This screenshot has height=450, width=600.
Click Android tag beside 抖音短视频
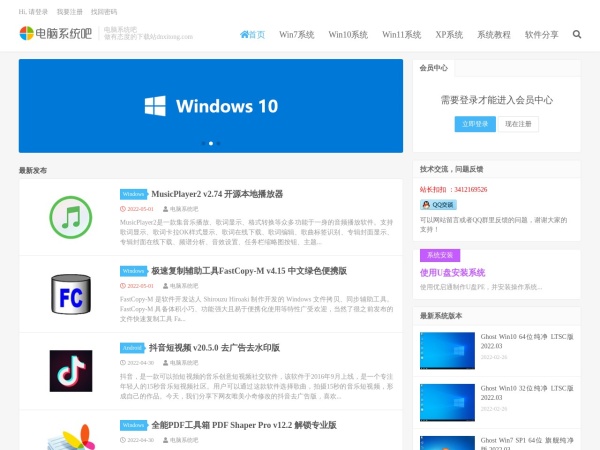(132, 348)
